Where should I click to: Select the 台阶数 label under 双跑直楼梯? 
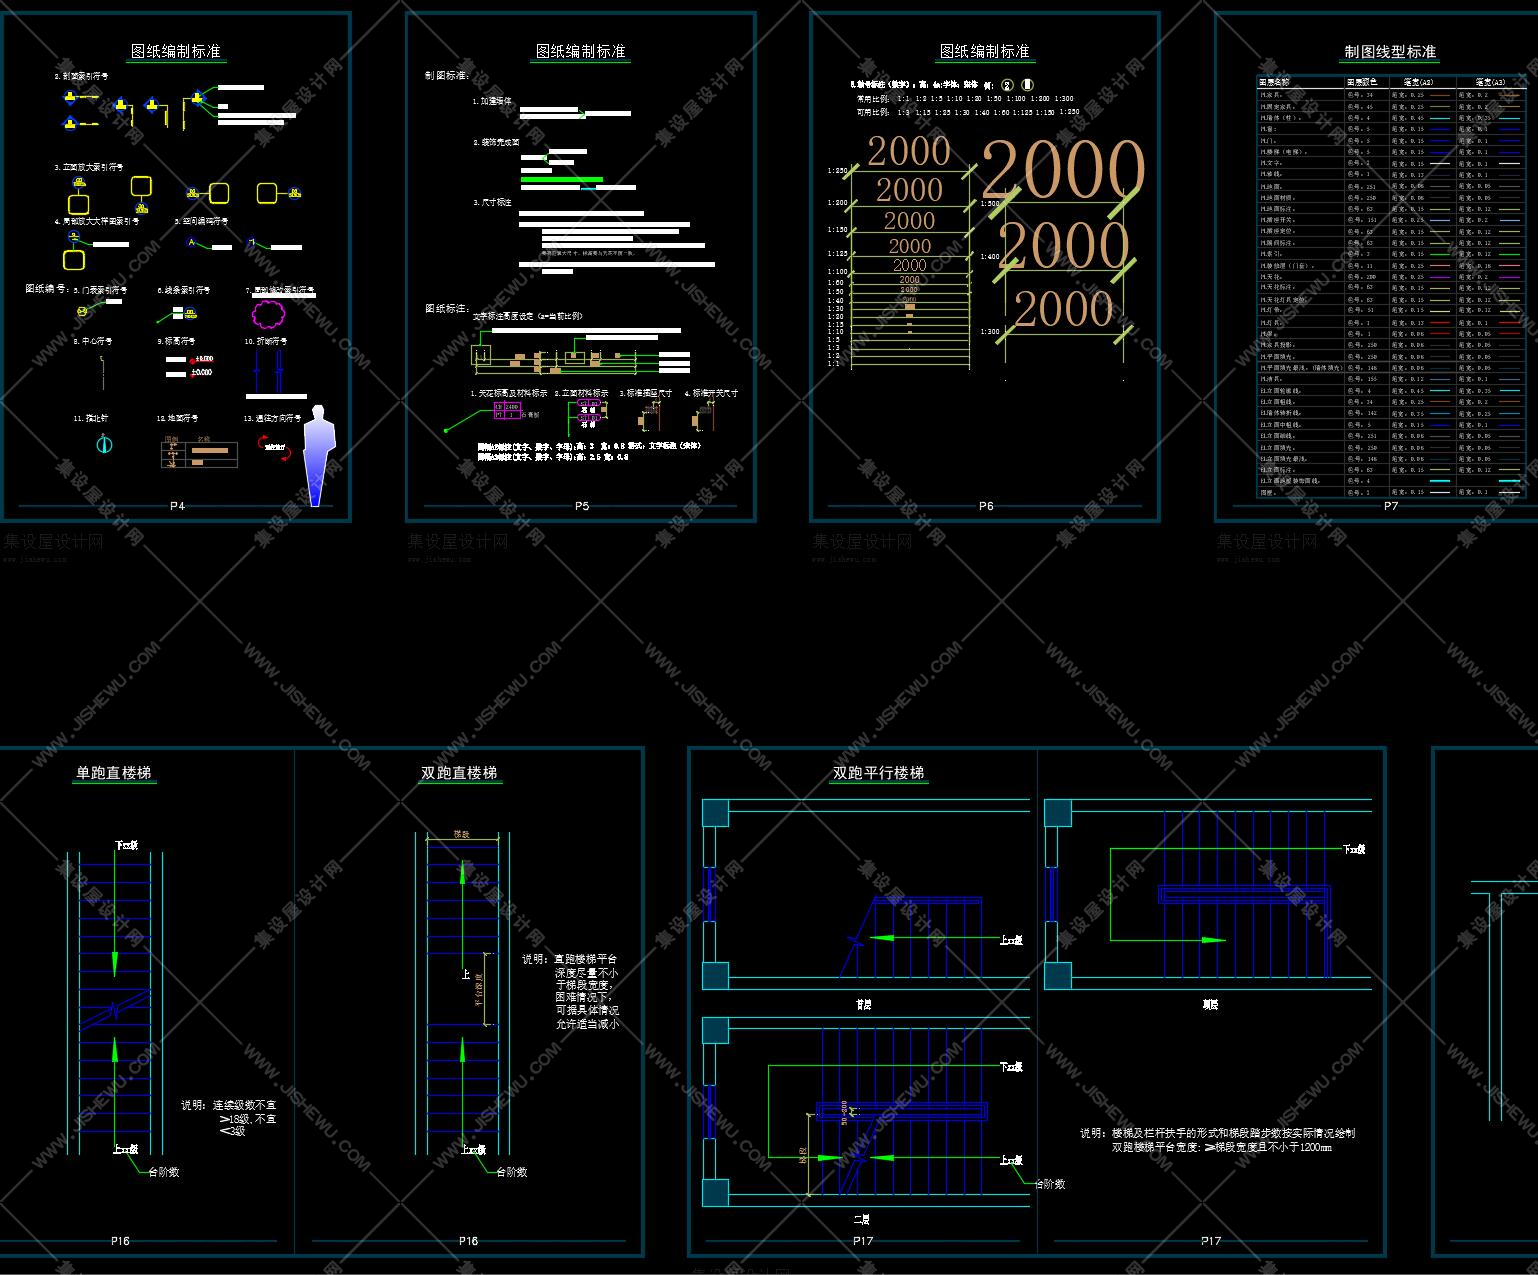(511, 1172)
